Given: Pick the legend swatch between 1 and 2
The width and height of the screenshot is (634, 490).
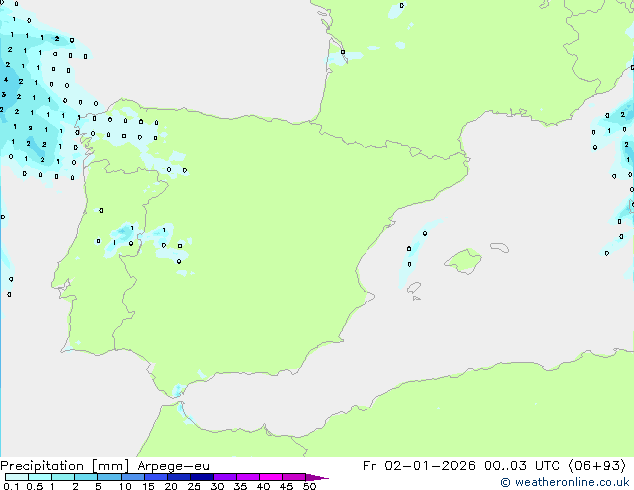Looking at the screenshot, I should pos(63,477).
